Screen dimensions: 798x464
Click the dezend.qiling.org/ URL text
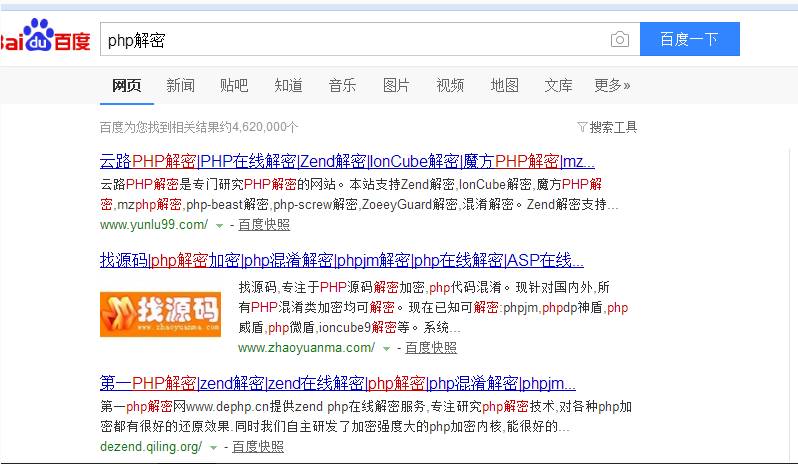point(151,447)
